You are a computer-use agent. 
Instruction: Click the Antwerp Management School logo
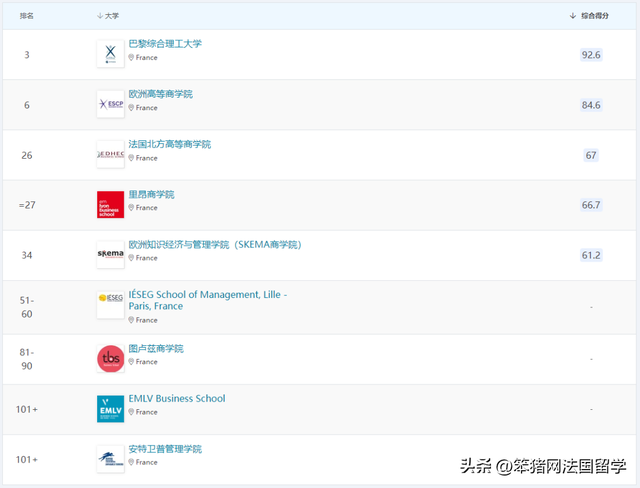(x=110, y=459)
